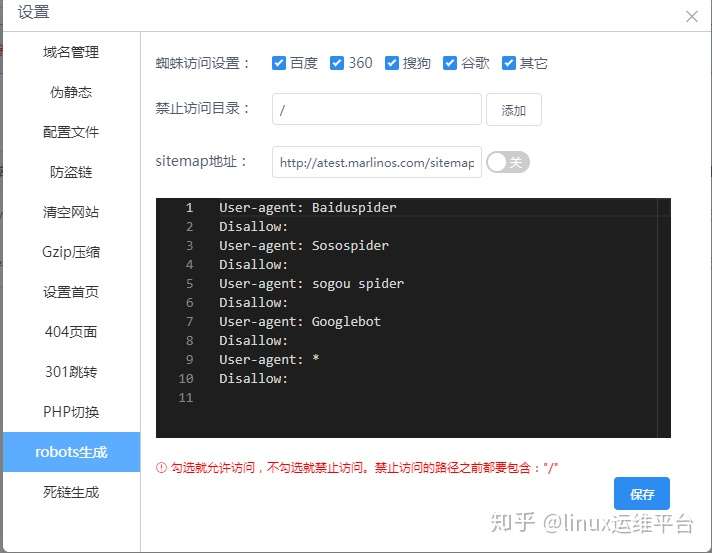This screenshot has height=553, width=712.
Task: Click the 添加 button
Action: click(514, 109)
